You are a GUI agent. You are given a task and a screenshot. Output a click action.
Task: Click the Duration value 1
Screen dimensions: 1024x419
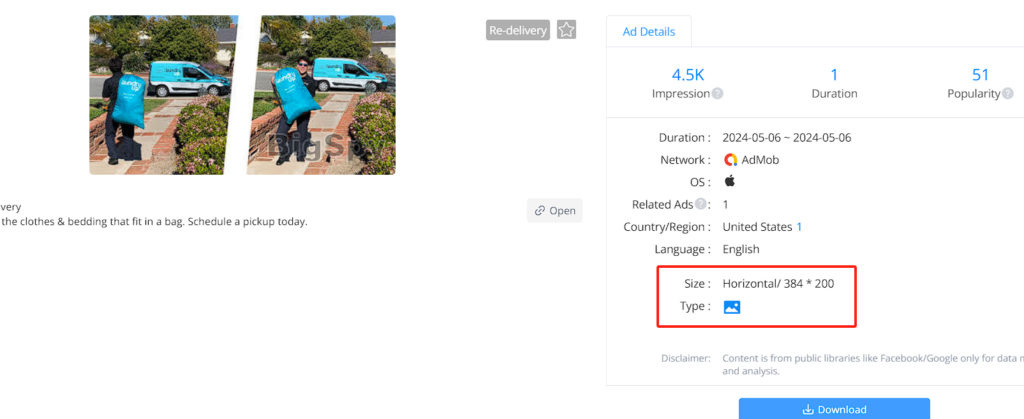click(834, 74)
